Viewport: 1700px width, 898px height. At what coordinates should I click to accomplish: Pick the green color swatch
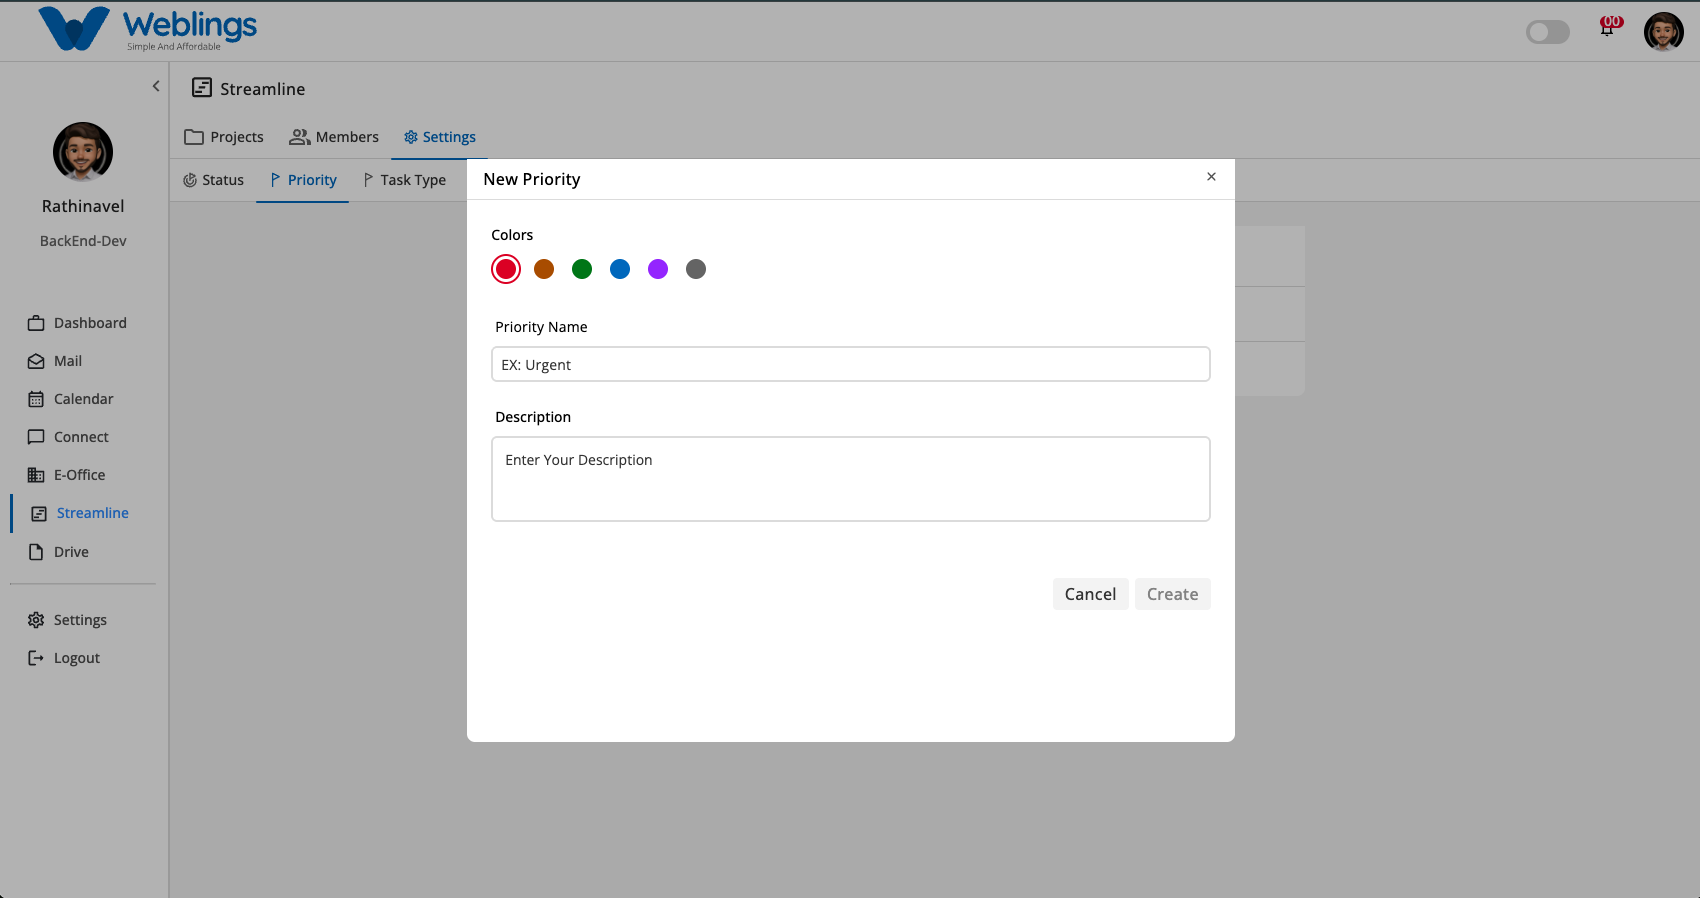582,269
